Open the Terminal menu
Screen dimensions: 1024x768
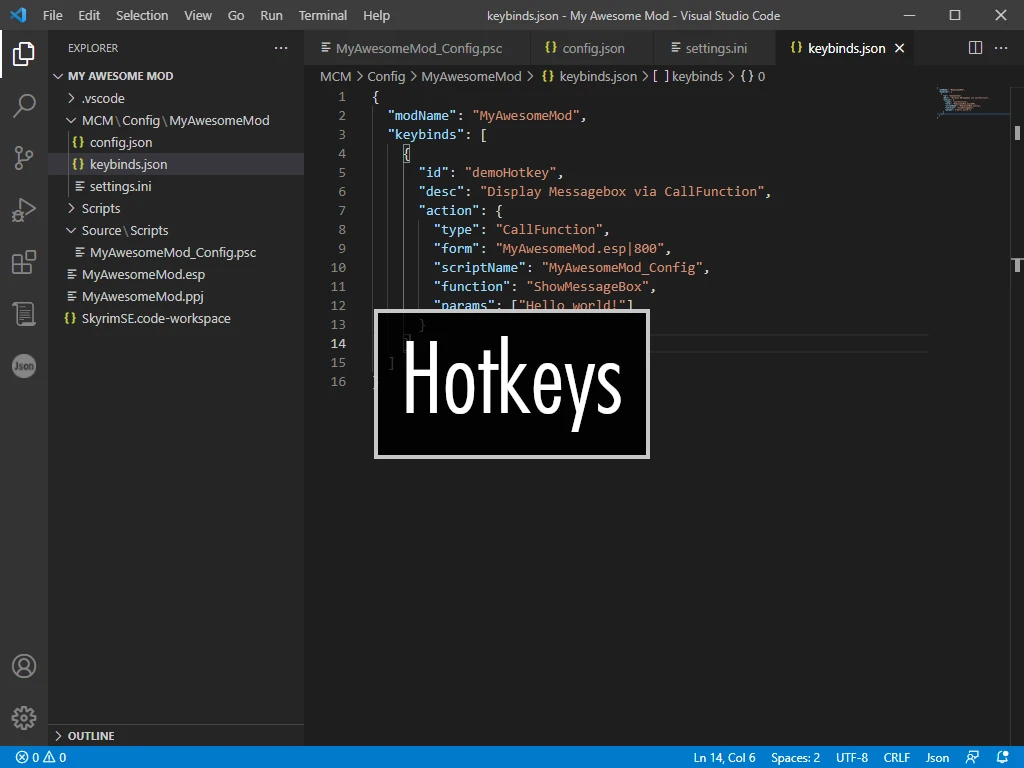coord(323,15)
